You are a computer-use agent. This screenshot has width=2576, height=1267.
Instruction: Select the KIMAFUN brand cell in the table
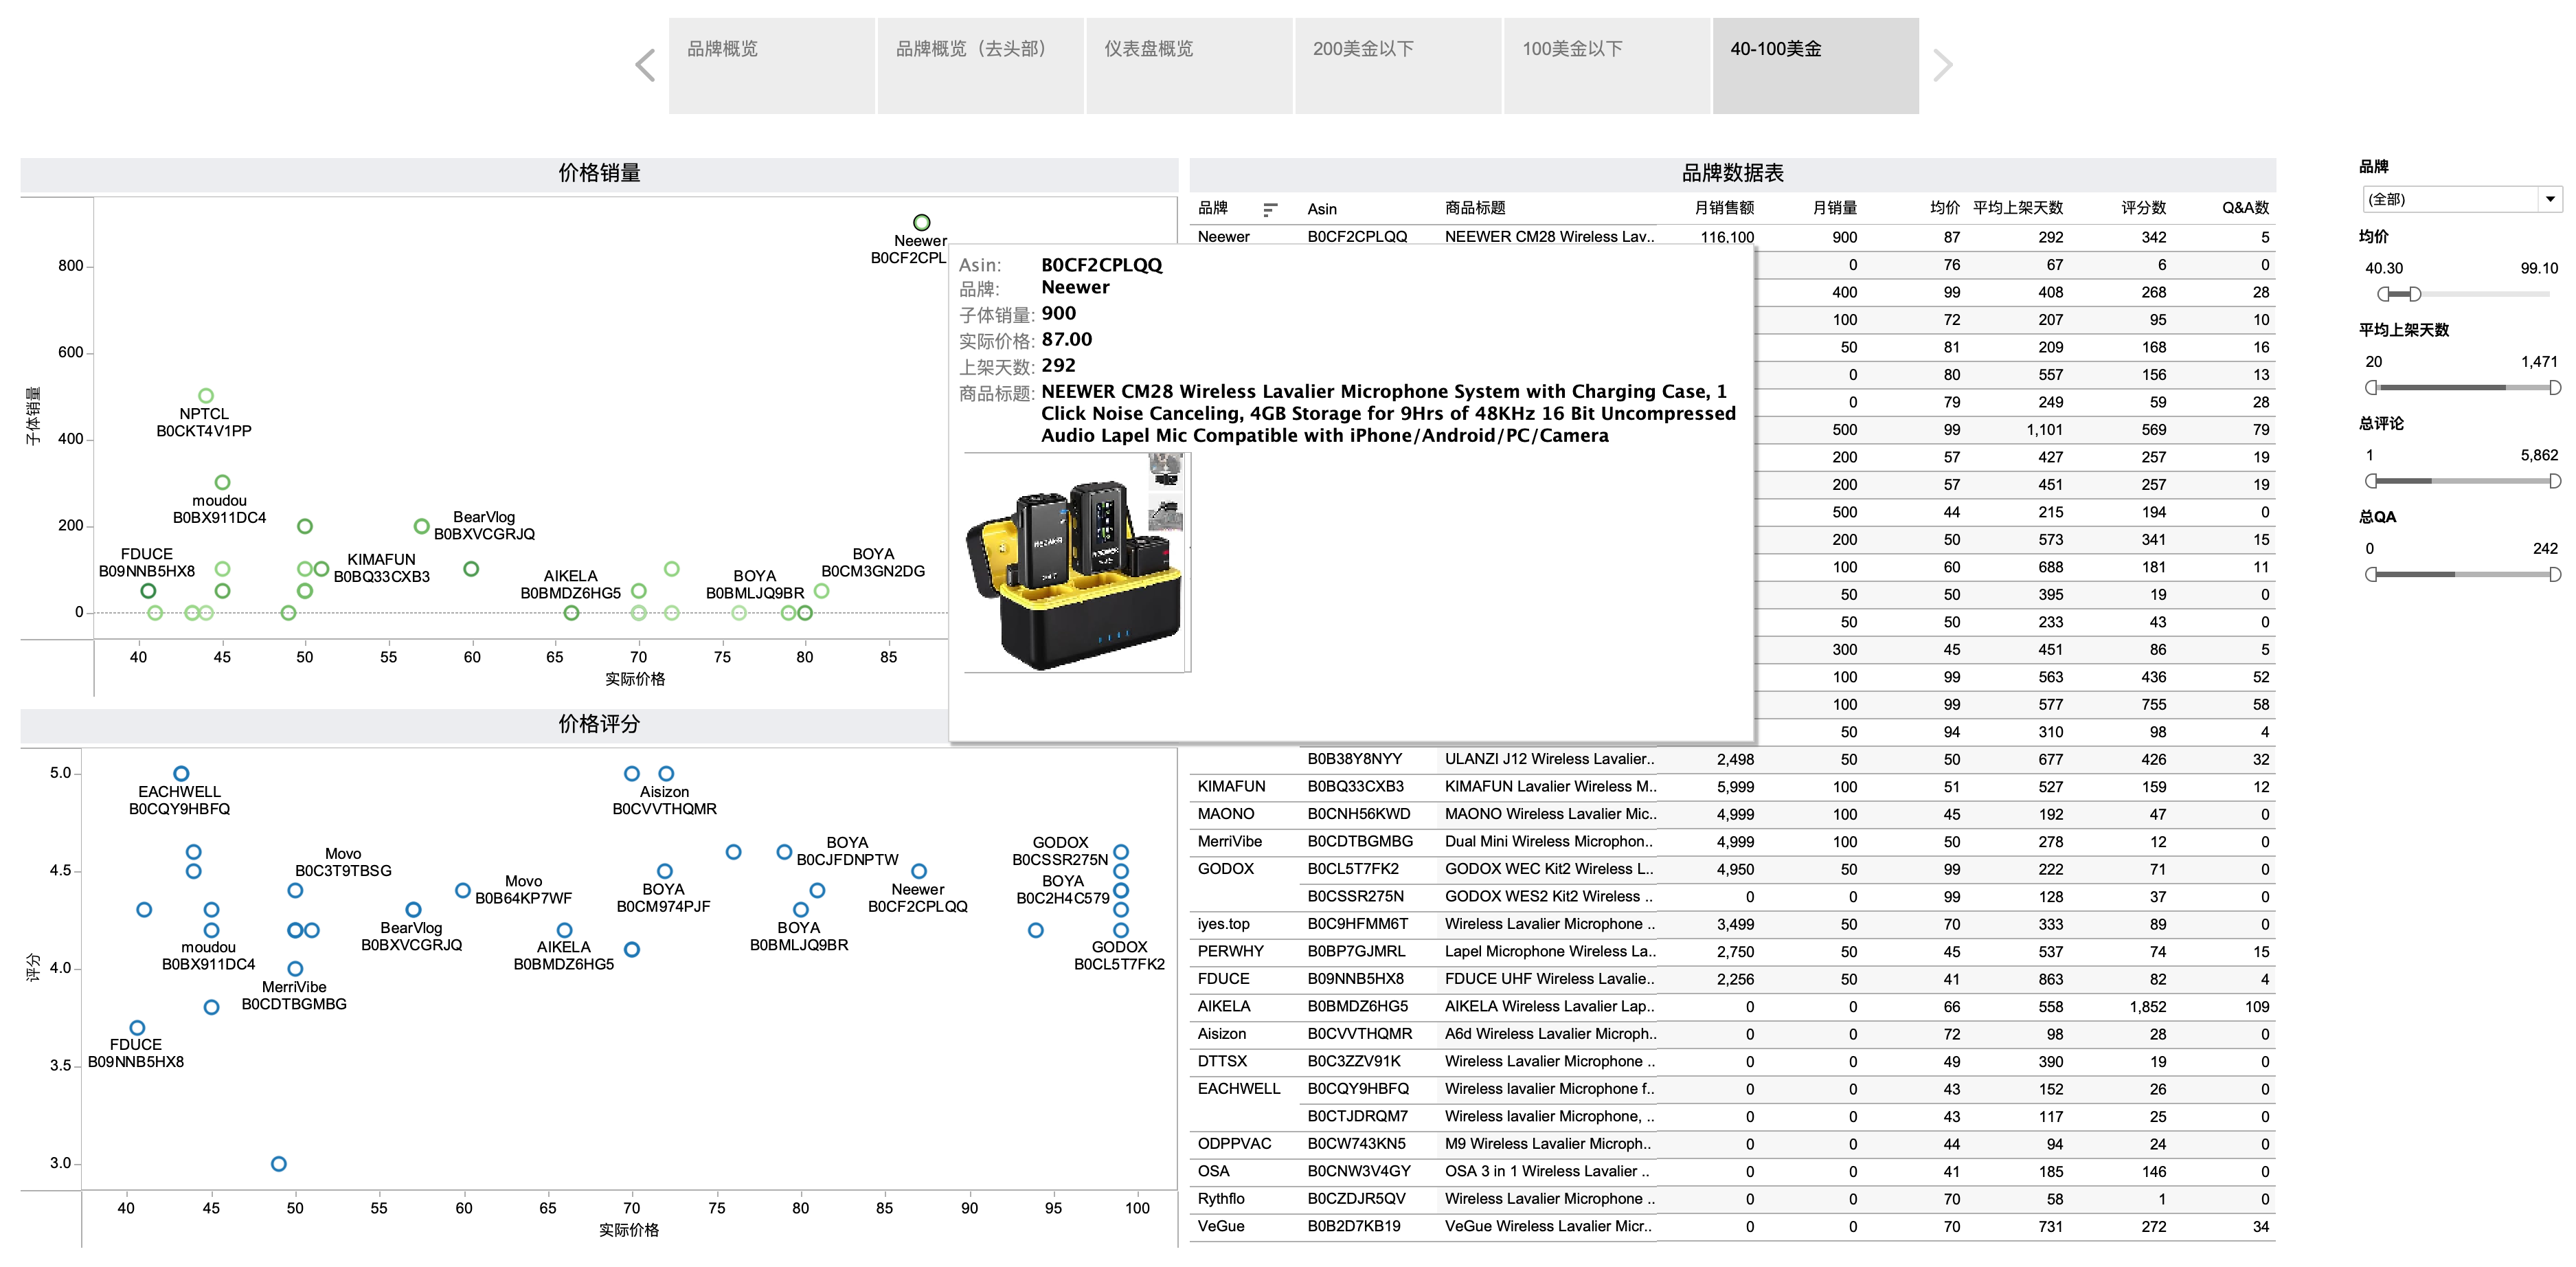click(1231, 787)
